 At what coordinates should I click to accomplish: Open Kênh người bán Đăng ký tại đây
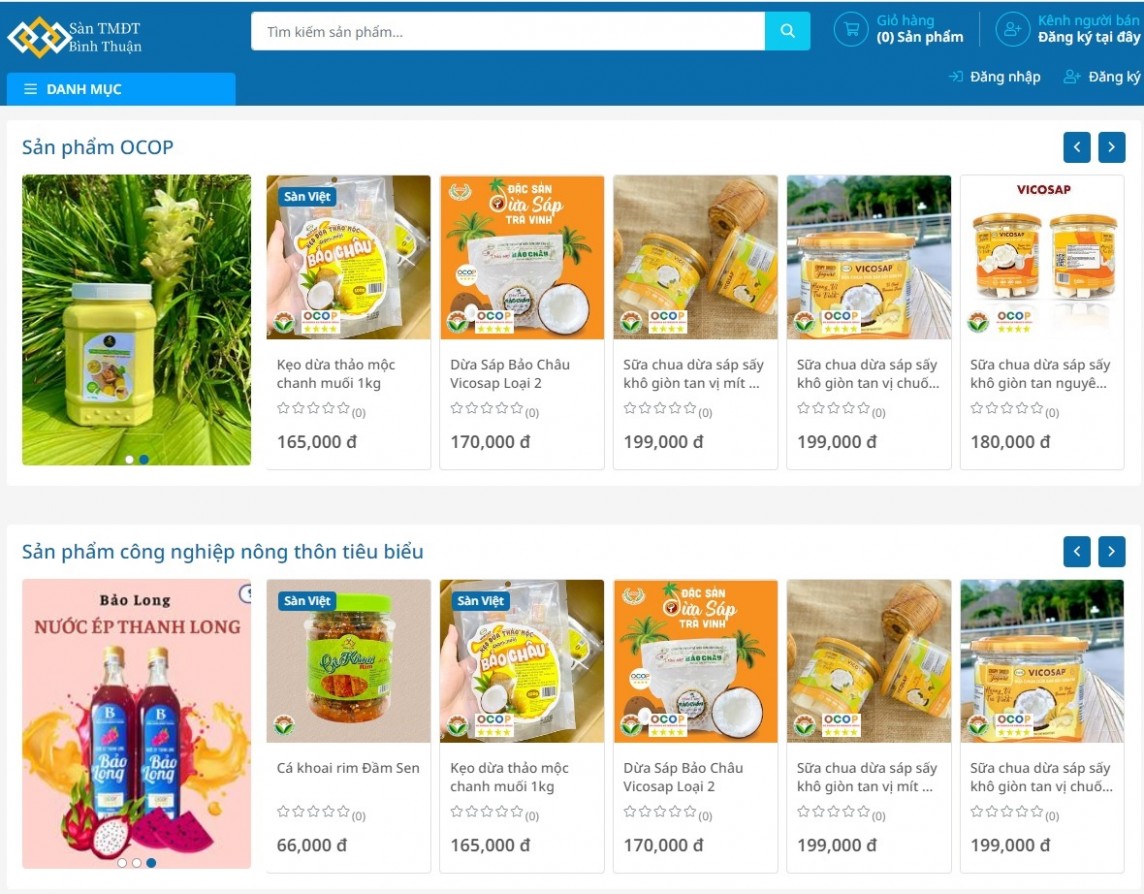1089,29
